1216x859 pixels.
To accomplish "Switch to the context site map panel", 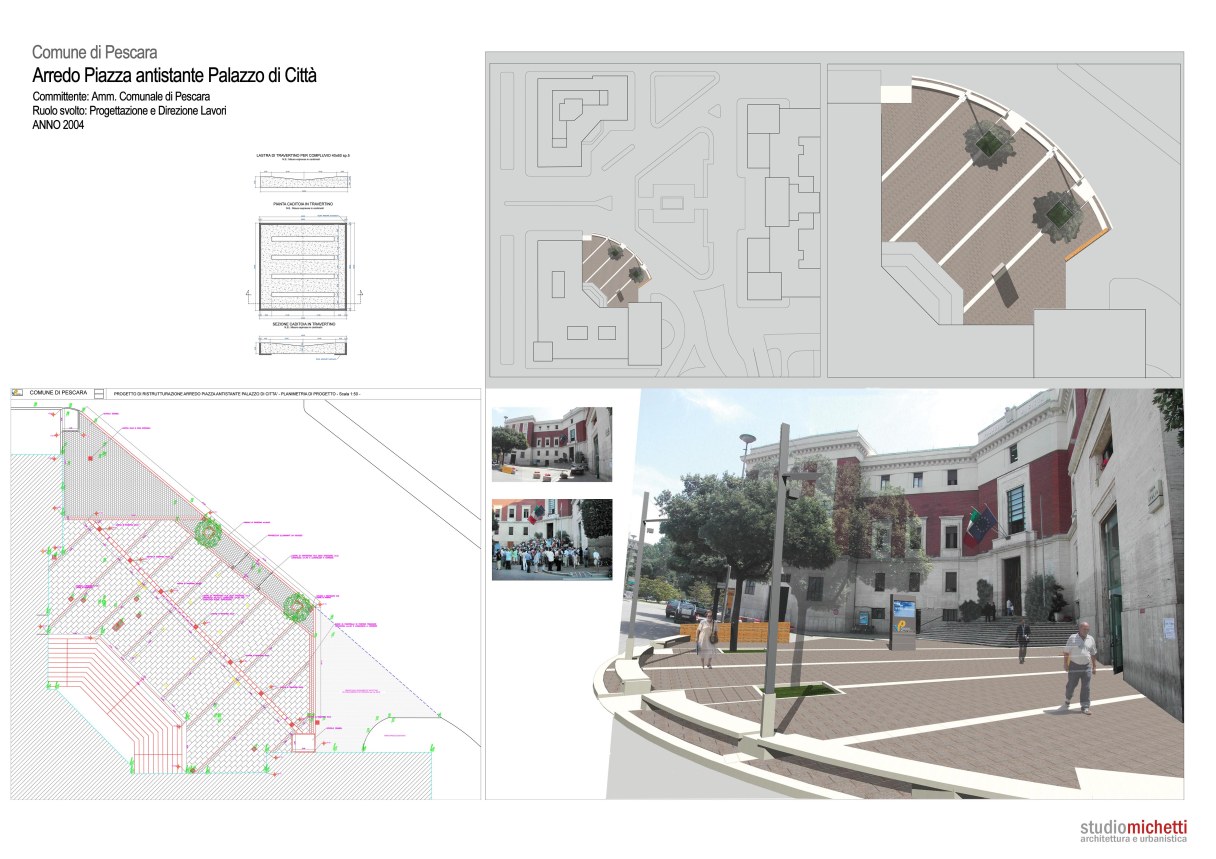I will pyautogui.click(x=655, y=215).
